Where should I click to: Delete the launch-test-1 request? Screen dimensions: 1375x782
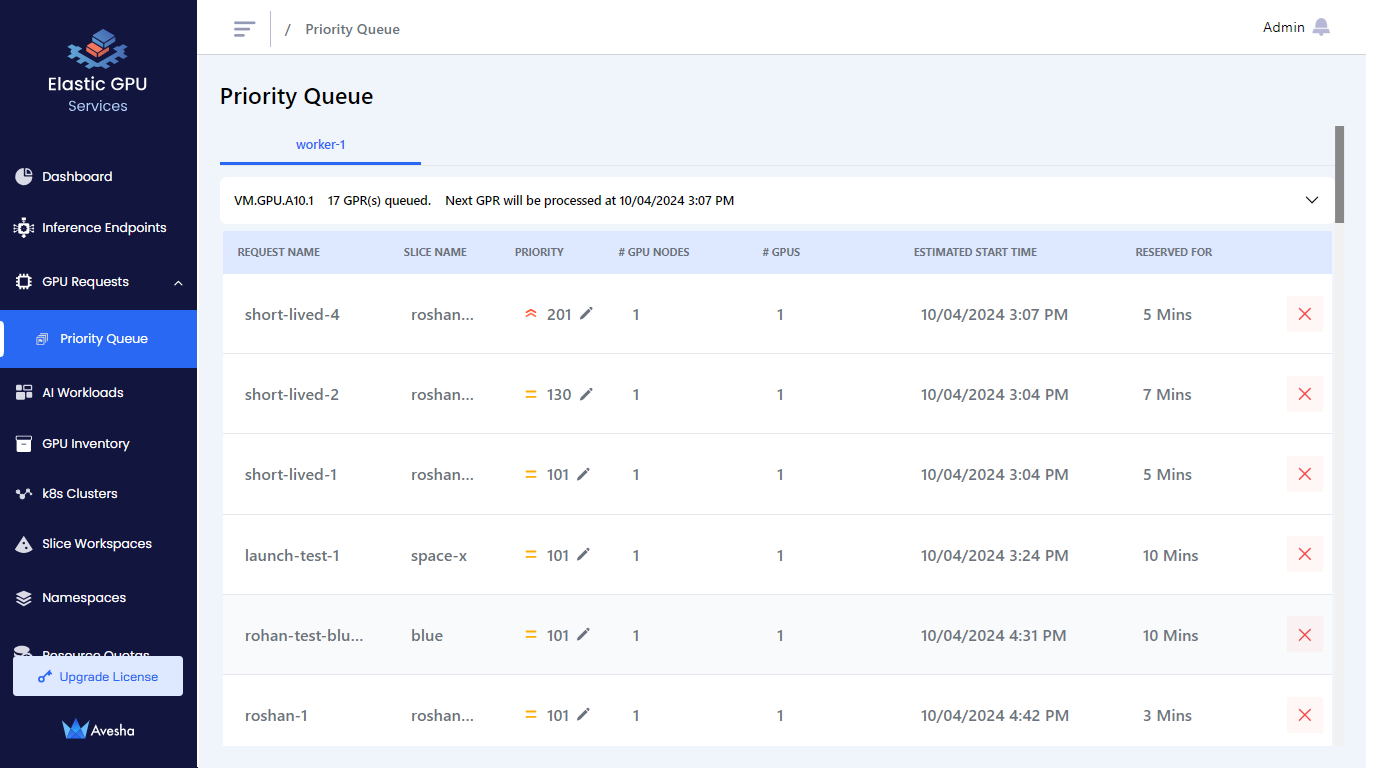[1304, 554]
